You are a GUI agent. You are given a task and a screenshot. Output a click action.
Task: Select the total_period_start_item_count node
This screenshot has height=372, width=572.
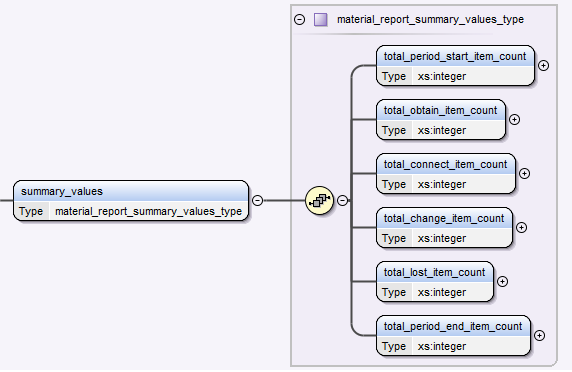[455, 66]
